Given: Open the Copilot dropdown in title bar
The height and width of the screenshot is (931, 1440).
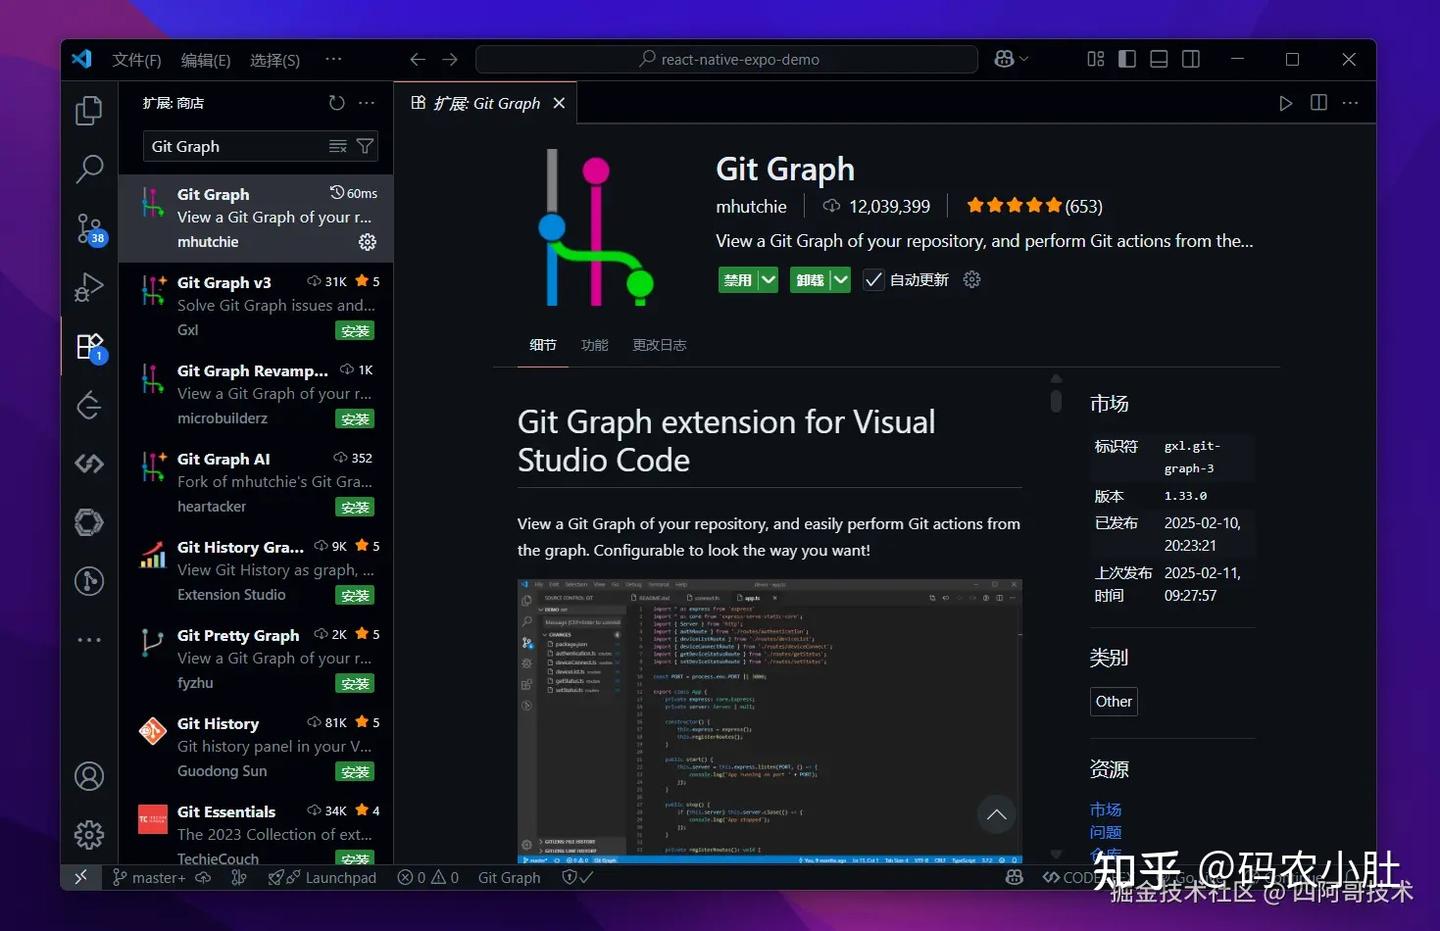Looking at the screenshot, I should coord(1011,60).
